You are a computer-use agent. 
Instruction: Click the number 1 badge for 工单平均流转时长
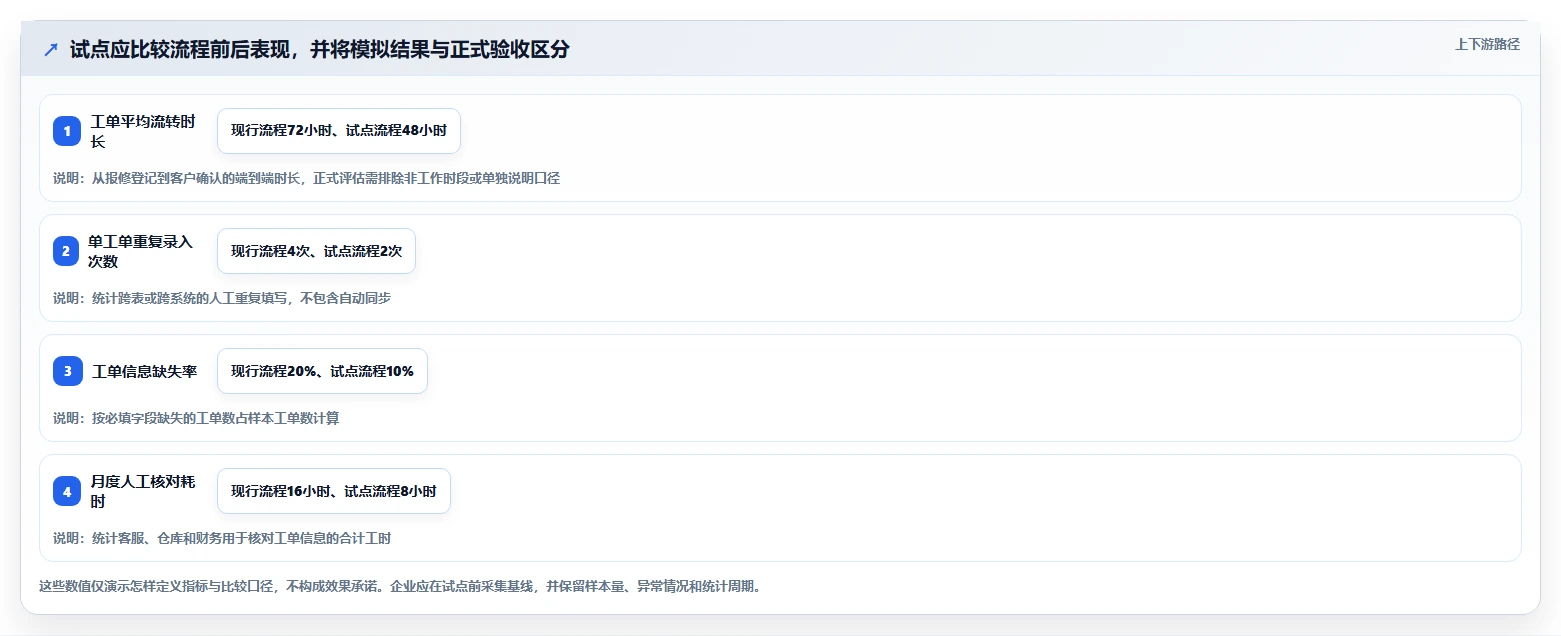67,131
